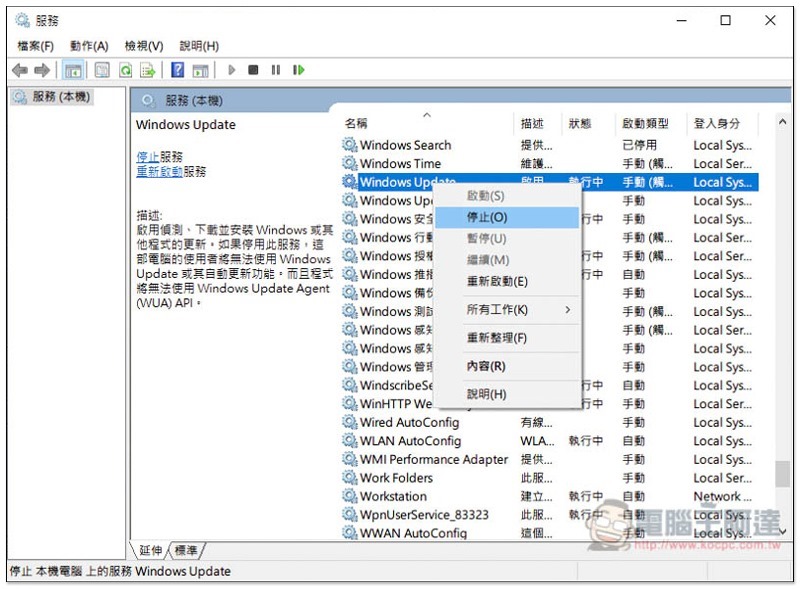Image resolution: width=800 pixels, height=589 pixels.
Task: Click the Pause Service toolbar icon
Action: [x=276, y=70]
